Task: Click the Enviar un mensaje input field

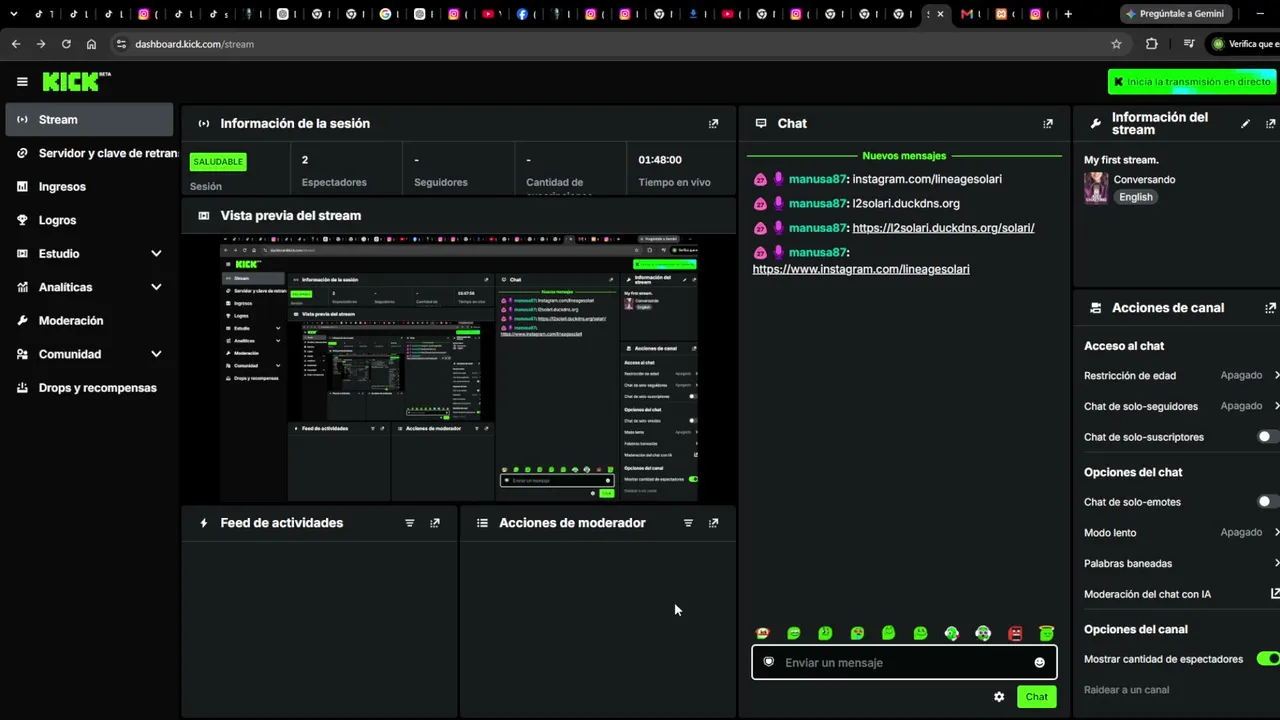Action: coord(904,663)
